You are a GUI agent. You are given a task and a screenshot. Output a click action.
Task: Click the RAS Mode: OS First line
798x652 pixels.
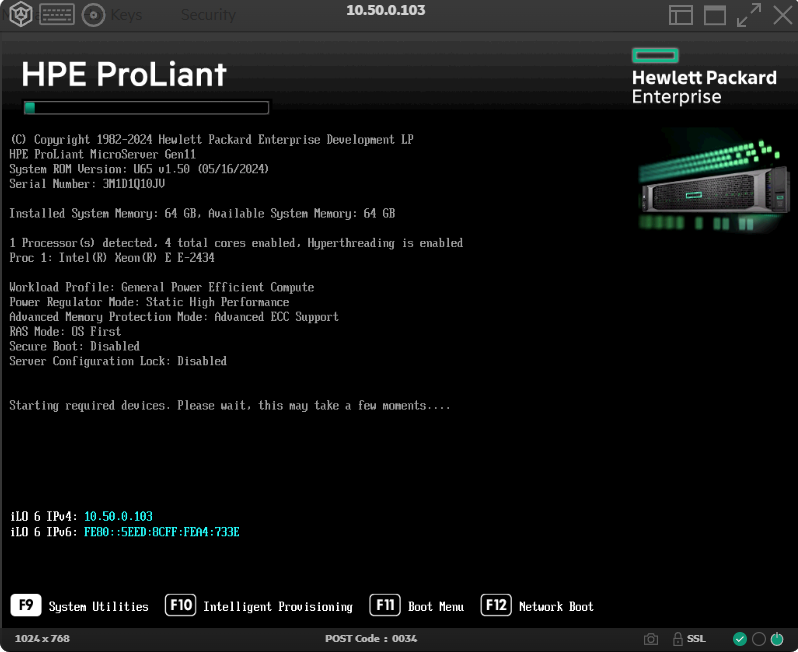pyautogui.click(x=65, y=331)
